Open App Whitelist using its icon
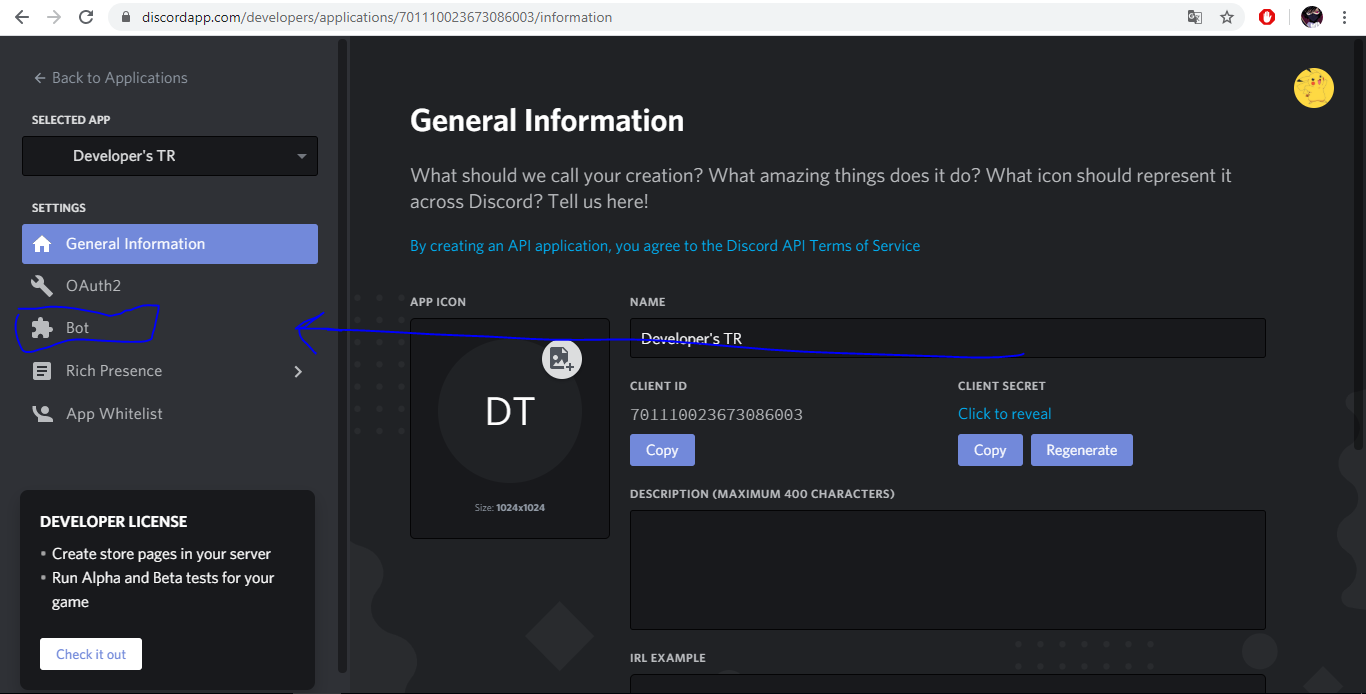The image size is (1366, 694). click(x=42, y=413)
